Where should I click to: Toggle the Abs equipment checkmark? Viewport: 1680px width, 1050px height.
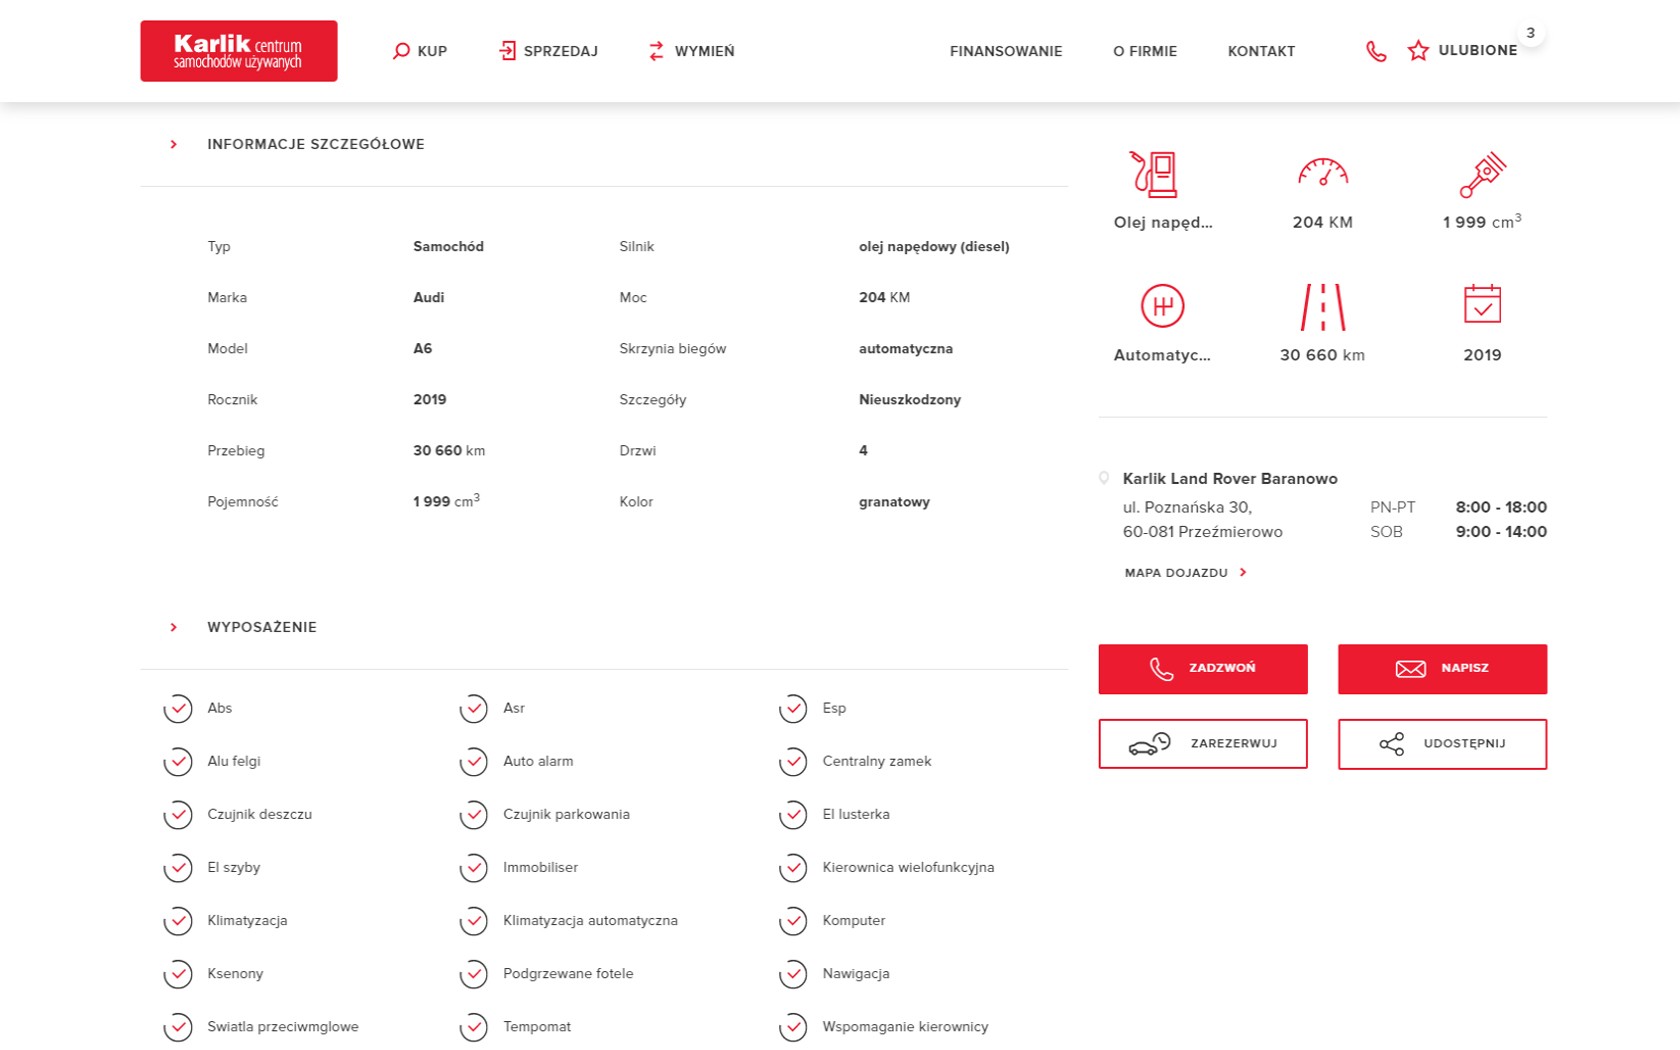click(178, 708)
